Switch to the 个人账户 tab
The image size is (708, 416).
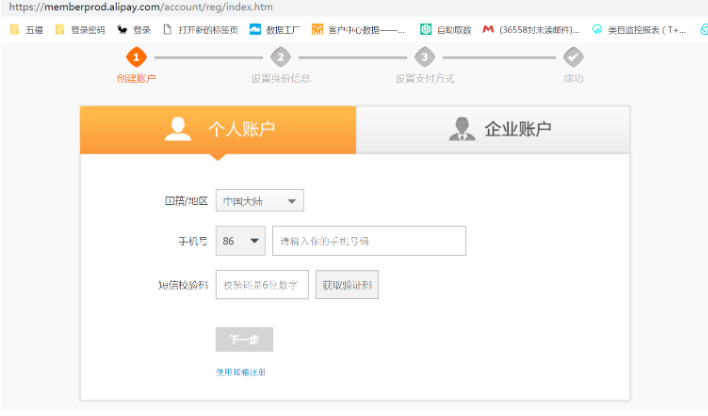pyautogui.click(x=218, y=129)
